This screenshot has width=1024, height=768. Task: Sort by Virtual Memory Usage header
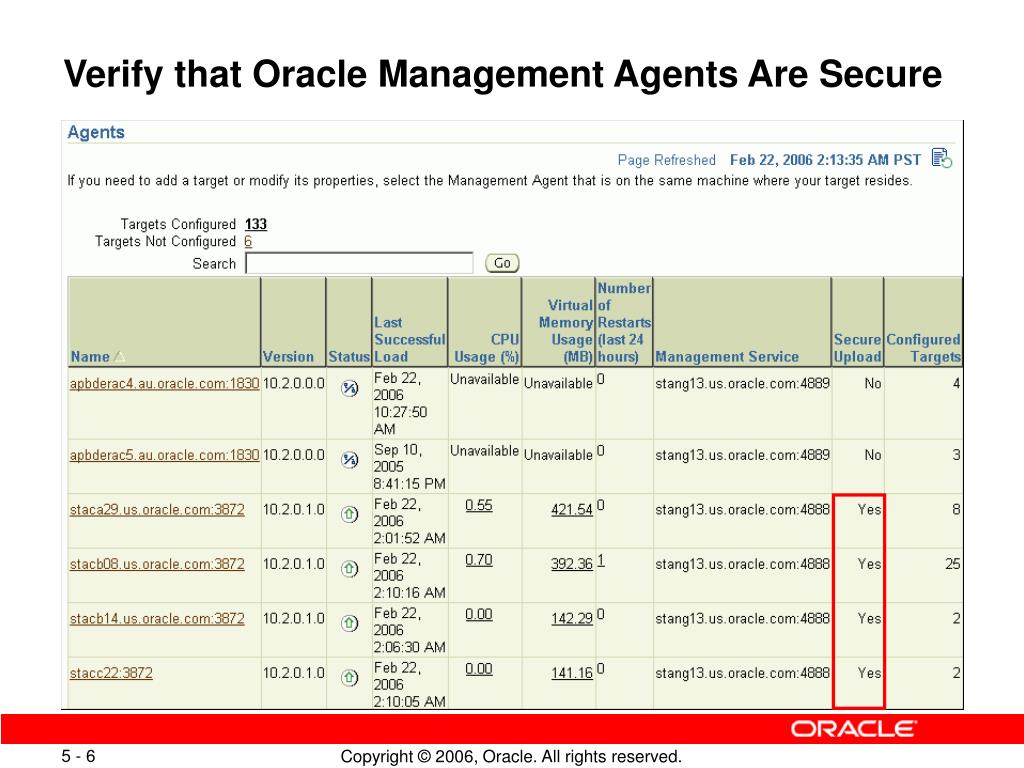click(x=566, y=331)
